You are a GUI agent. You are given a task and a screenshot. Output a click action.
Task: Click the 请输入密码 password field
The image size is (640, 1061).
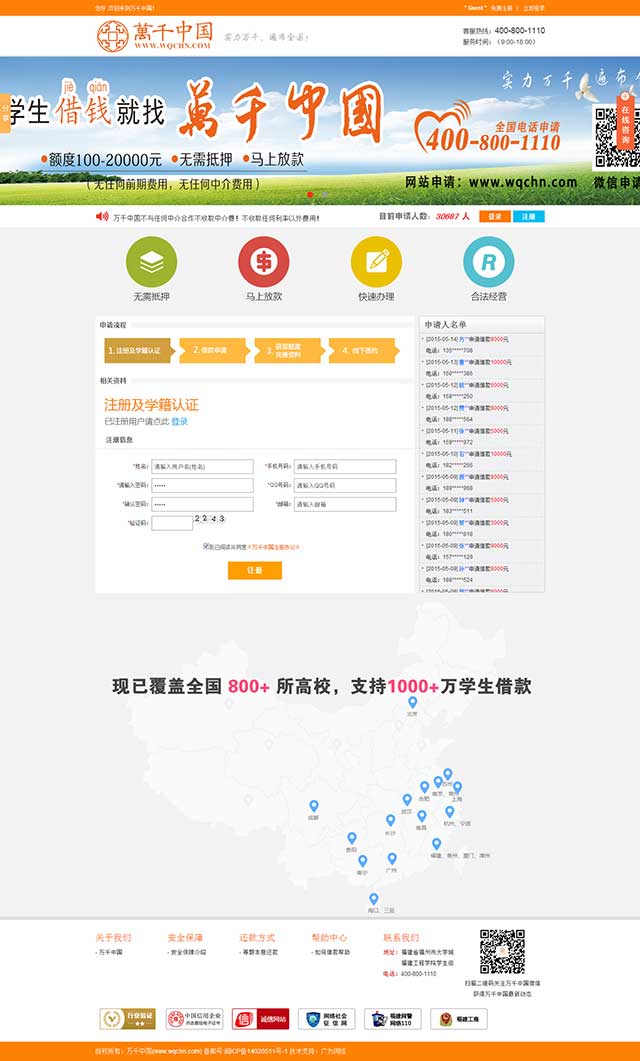[202, 485]
